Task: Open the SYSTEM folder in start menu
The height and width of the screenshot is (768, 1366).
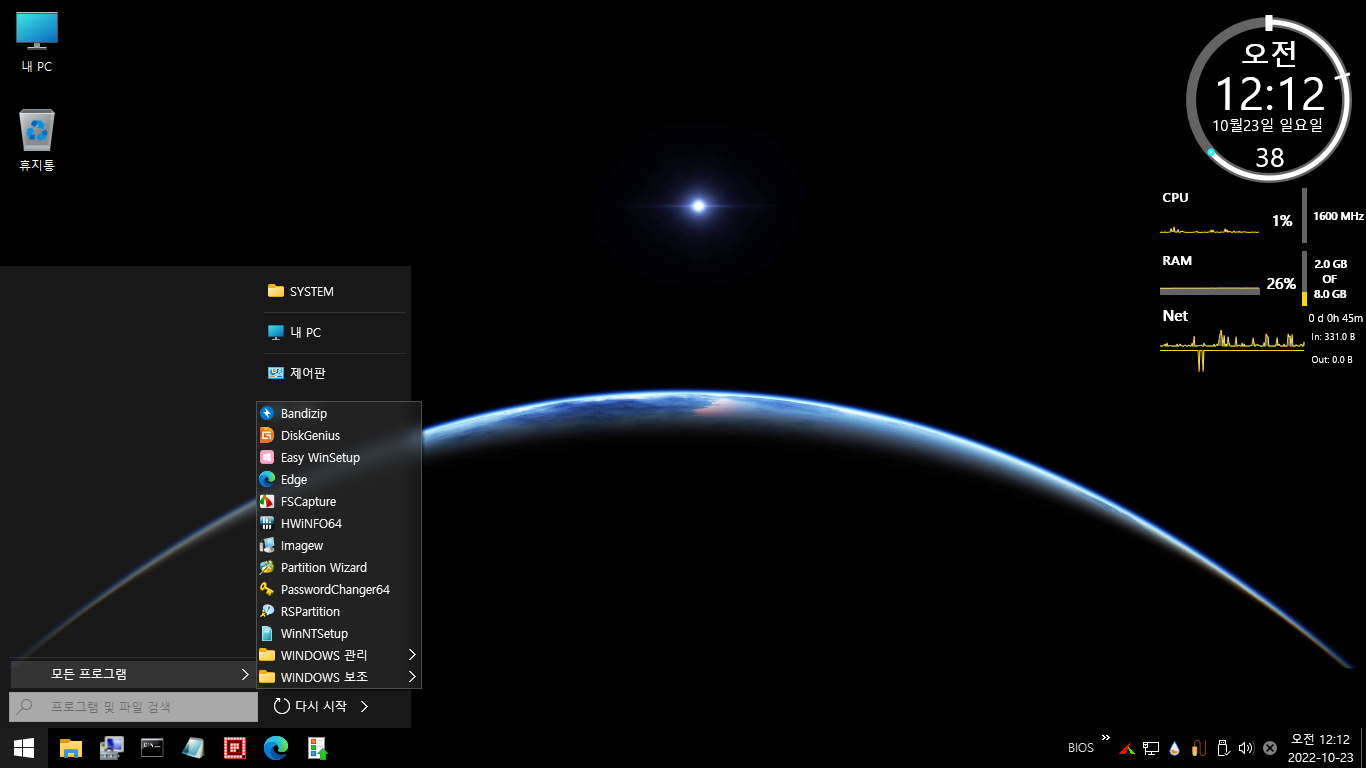Action: (x=335, y=291)
